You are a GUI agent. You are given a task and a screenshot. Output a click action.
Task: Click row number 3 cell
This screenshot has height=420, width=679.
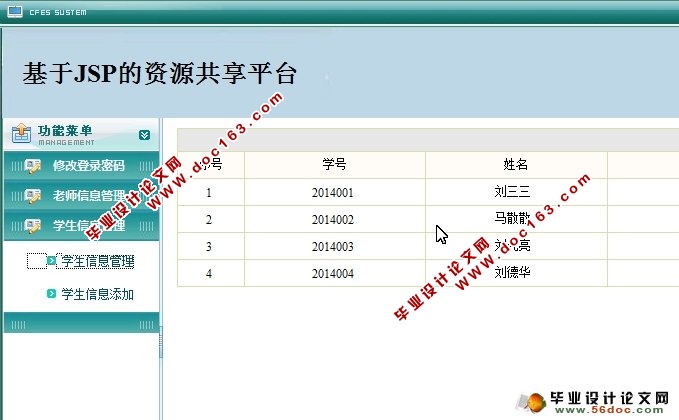pyautogui.click(x=209, y=246)
